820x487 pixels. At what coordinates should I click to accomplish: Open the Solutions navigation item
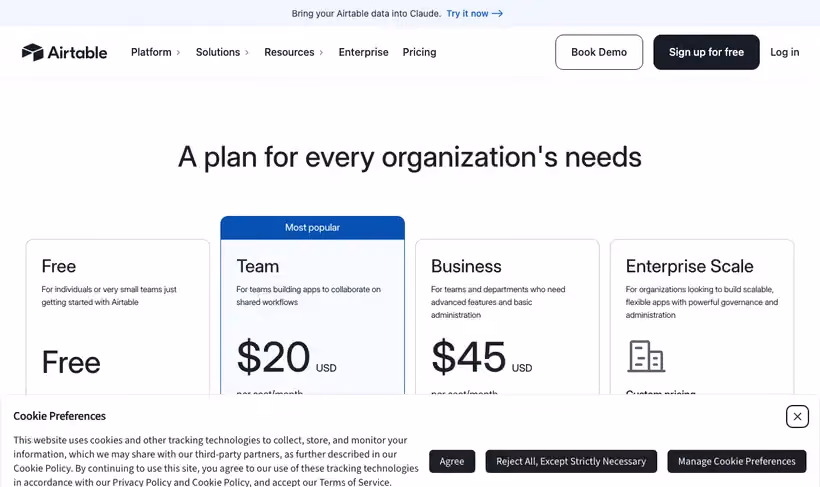(x=218, y=52)
